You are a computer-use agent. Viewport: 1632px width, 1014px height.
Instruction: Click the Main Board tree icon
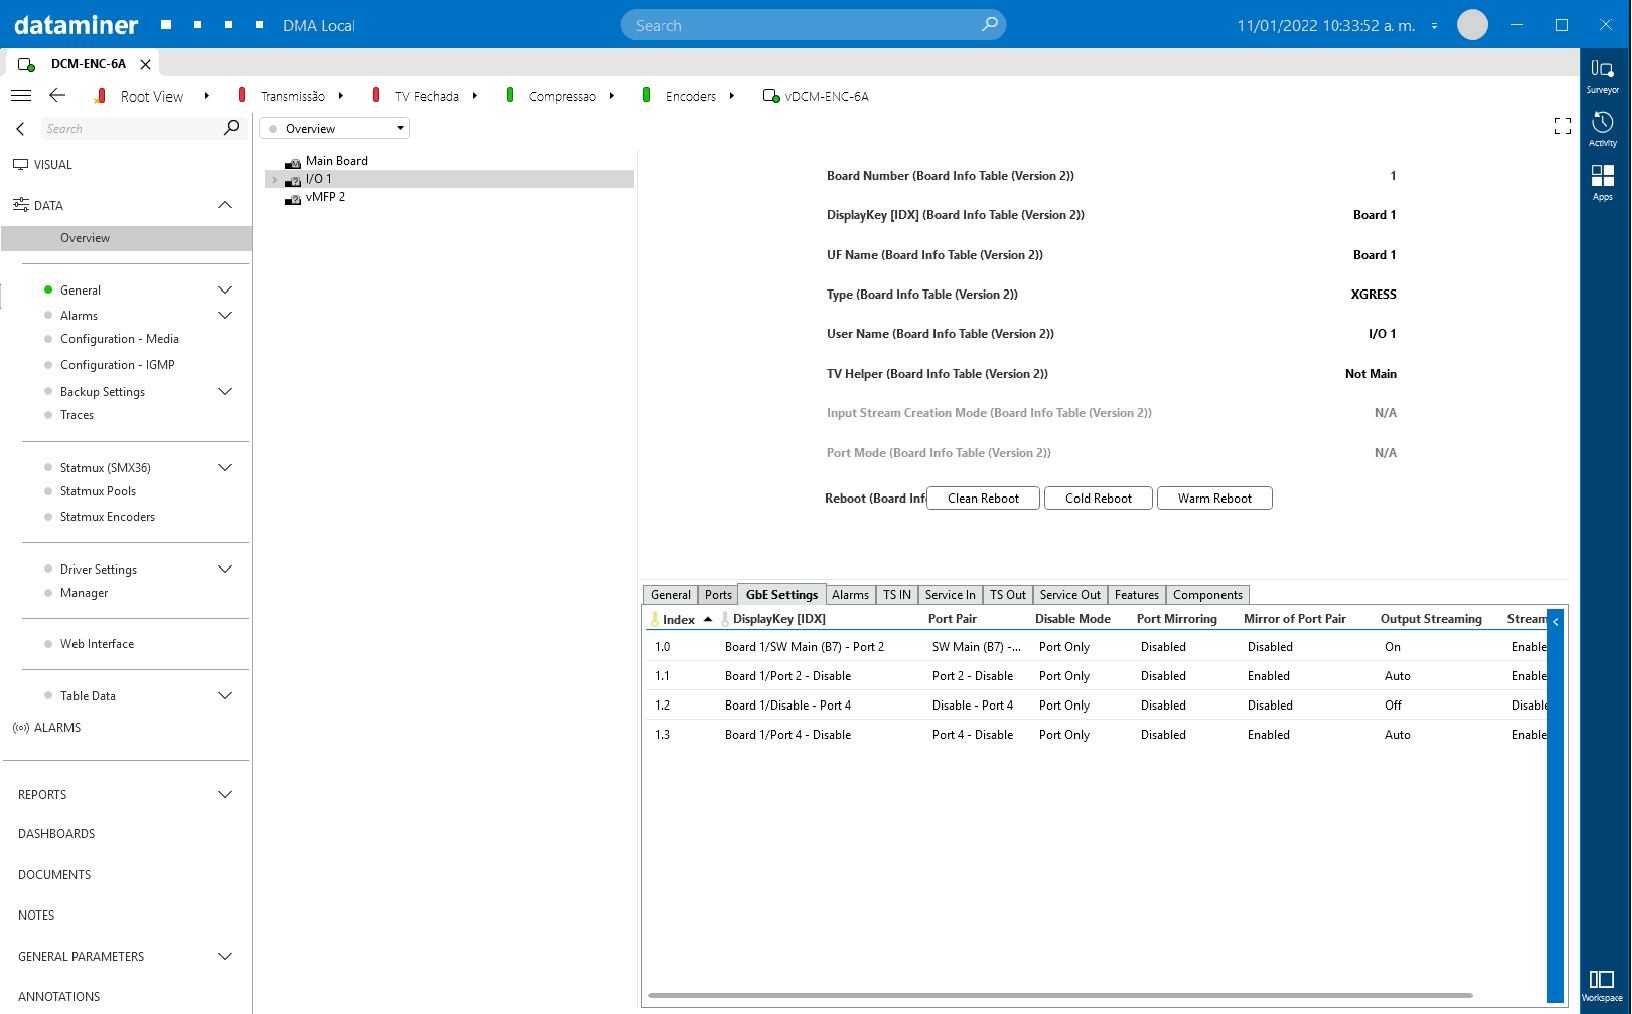click(x=293, y=162)
